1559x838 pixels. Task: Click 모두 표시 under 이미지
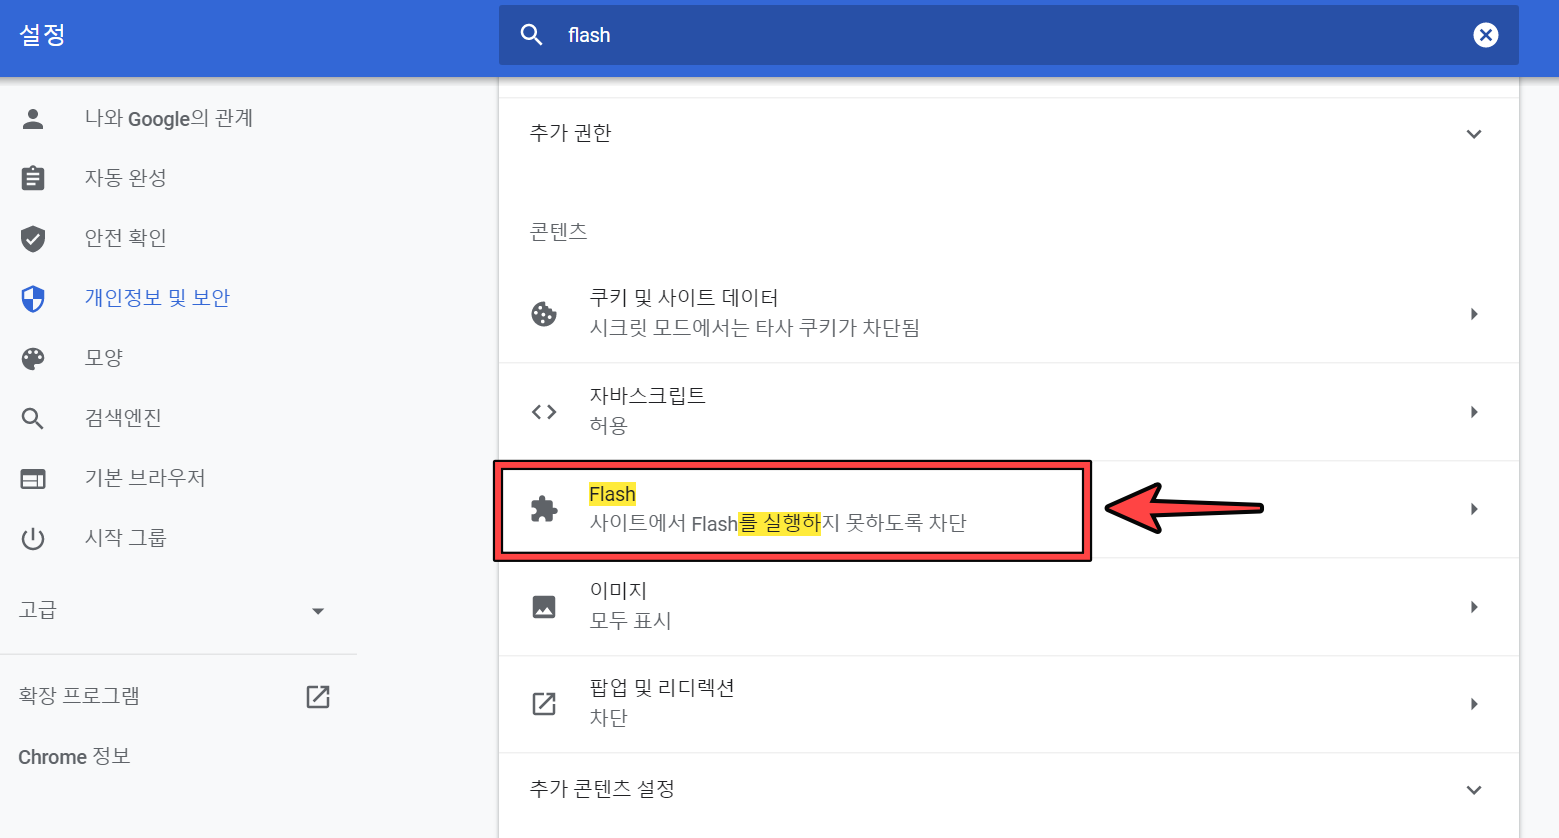[630, 621]
